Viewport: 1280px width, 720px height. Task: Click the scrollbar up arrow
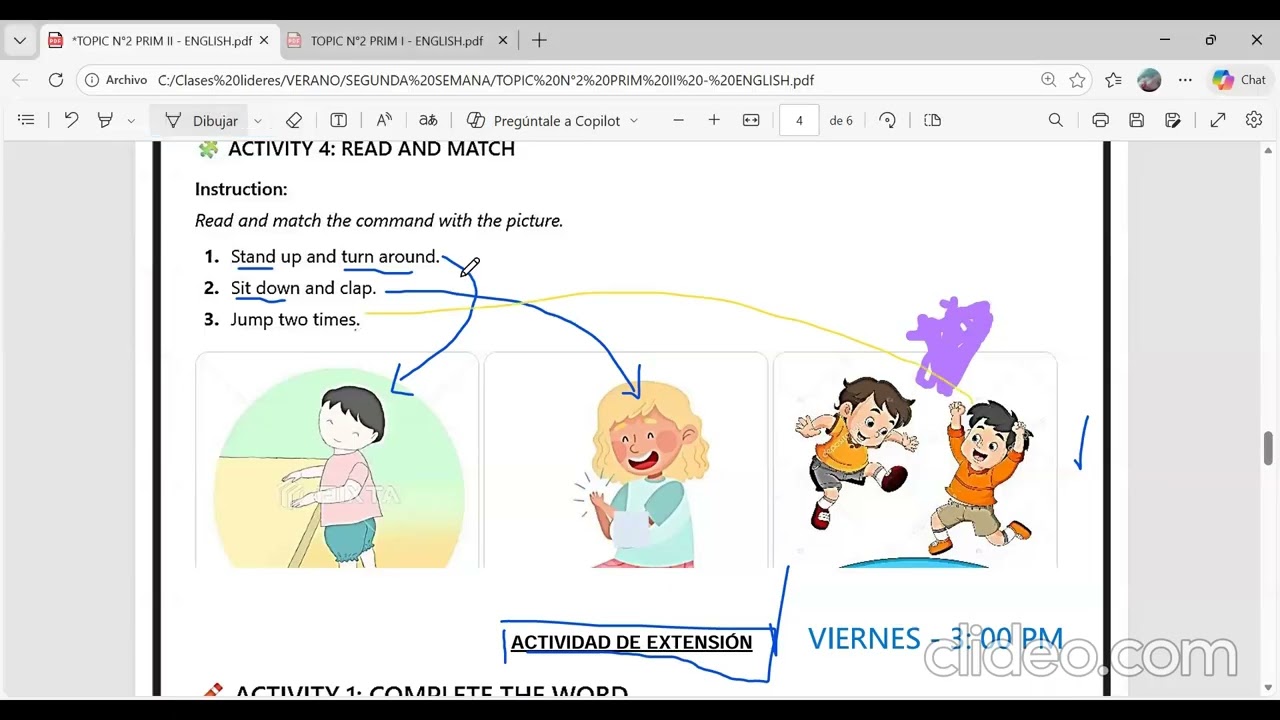(x=1269, y=151)
